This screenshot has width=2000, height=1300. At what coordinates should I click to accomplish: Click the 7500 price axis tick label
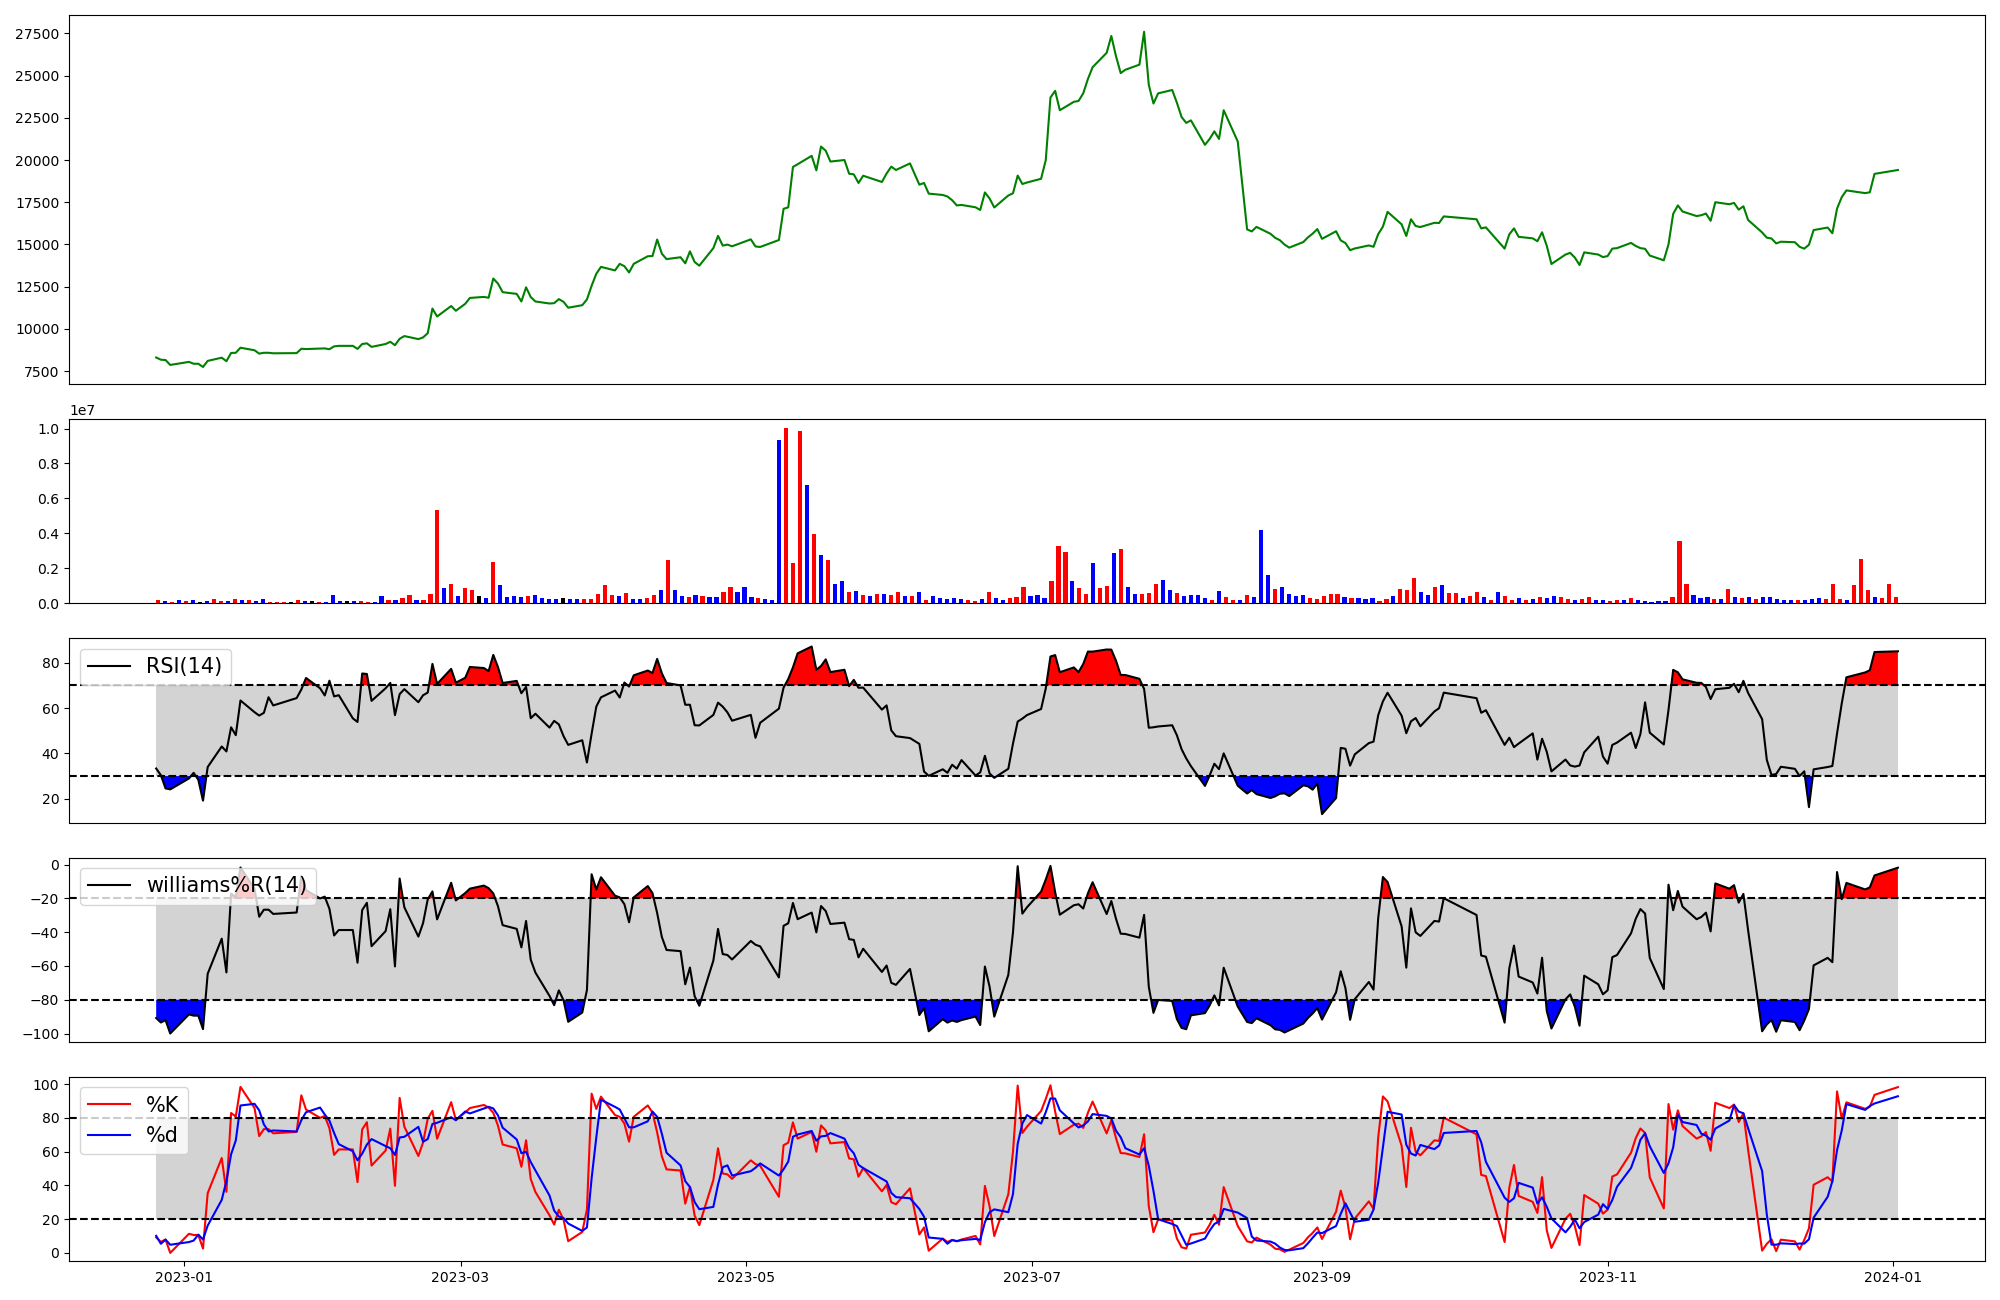[40, 372]
